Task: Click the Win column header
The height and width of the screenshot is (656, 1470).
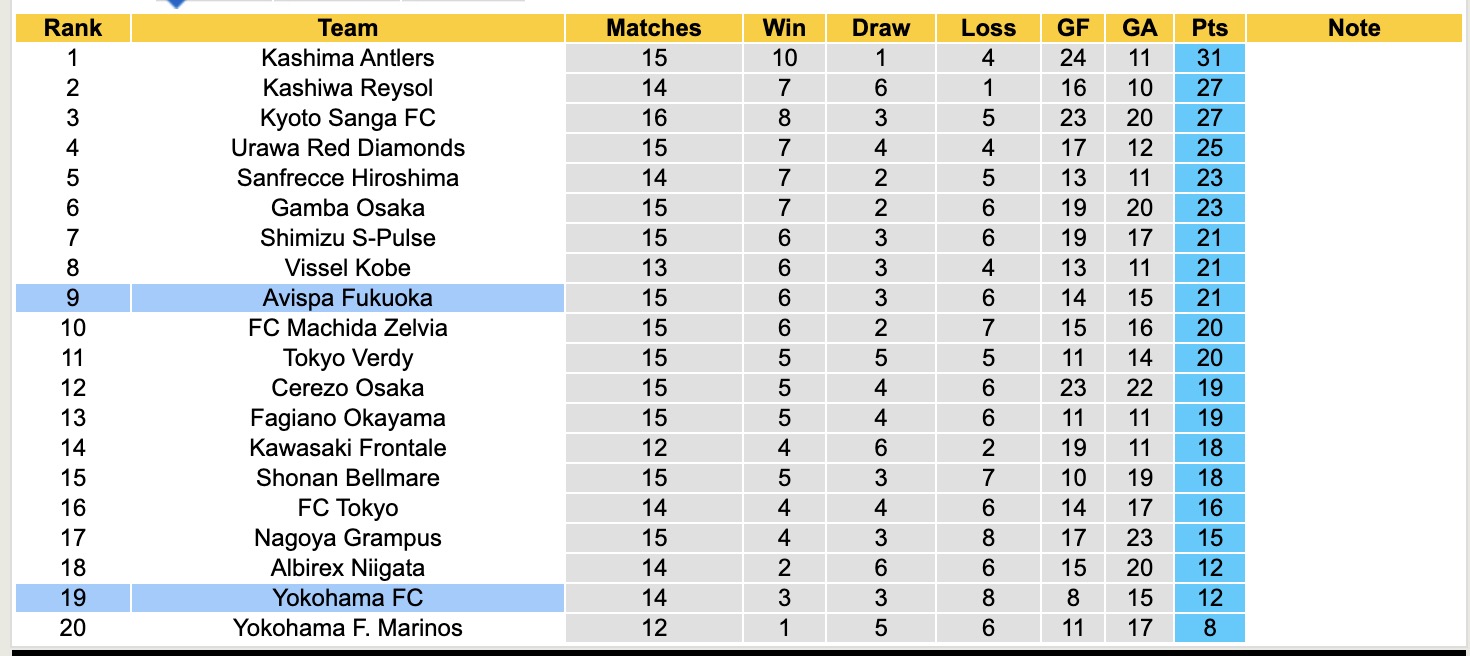Action: coord(784,28)
